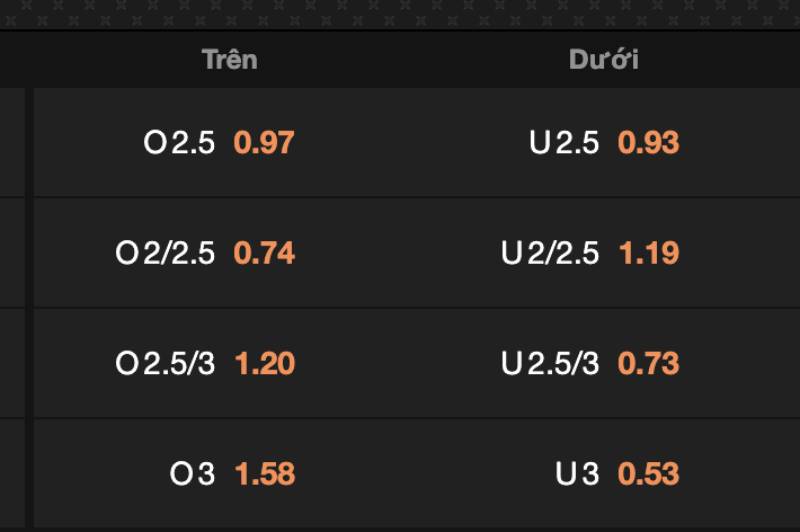Click the O2.5/3 line label
This screenshot has width=800, height=532.
(x=165, y=364)
